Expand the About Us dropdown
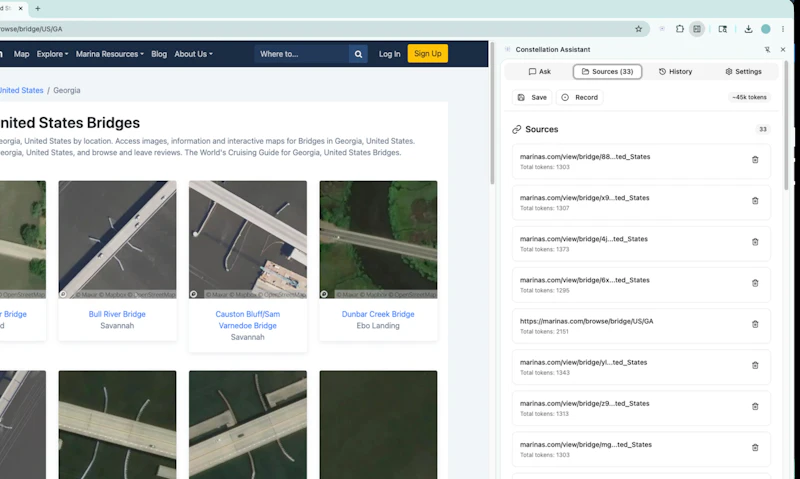Viewport: 800px width, 479px height. pyautogui.click(x=193, y=54)
